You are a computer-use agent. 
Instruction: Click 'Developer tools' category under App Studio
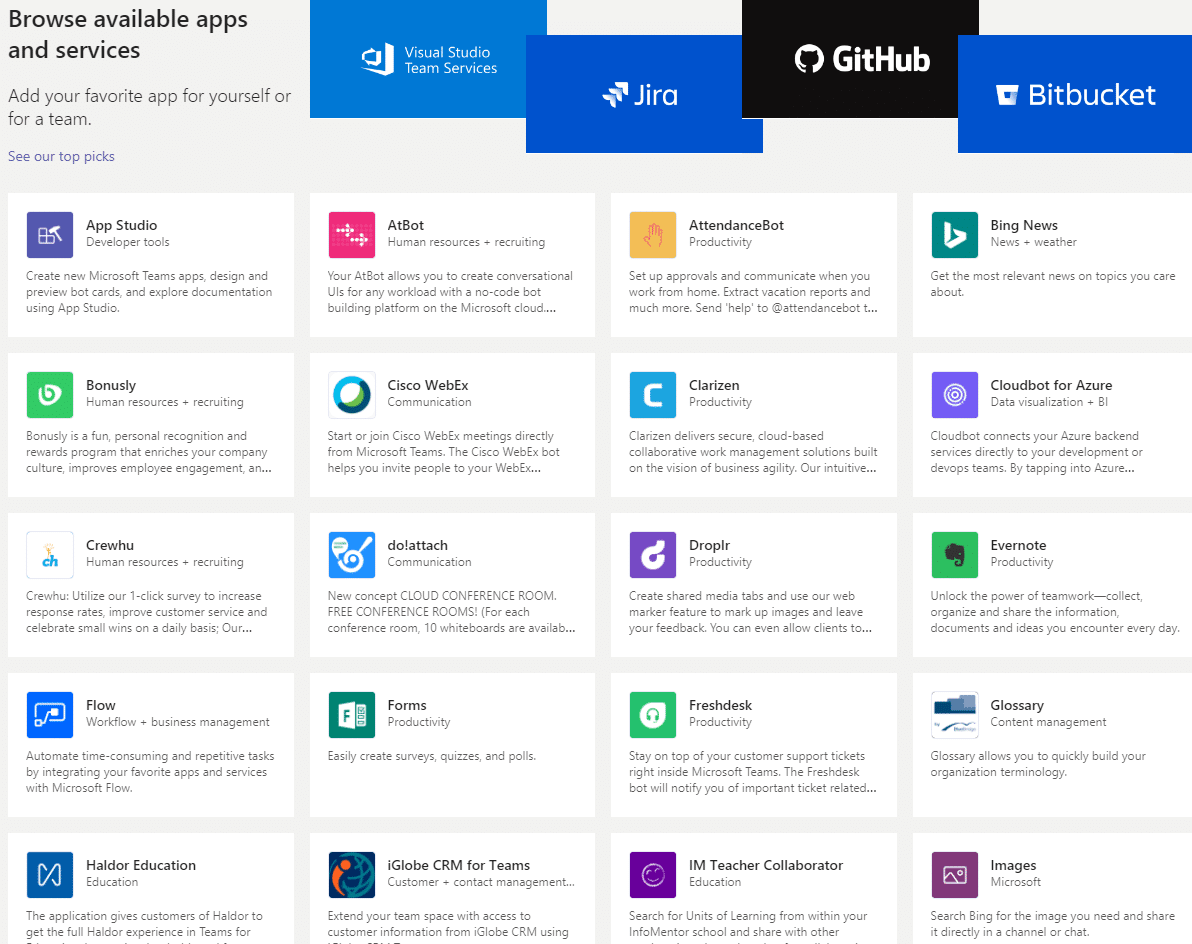tap(128, 242)
